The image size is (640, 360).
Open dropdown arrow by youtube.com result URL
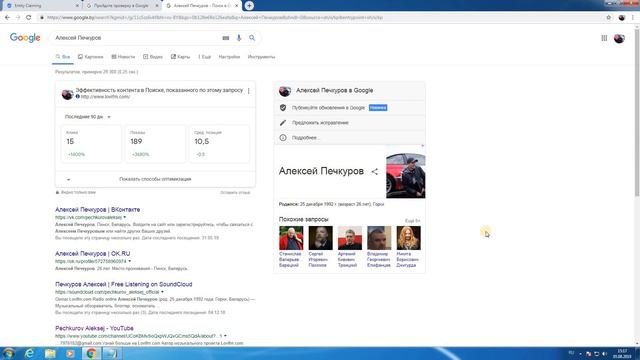tap(225, 336)
